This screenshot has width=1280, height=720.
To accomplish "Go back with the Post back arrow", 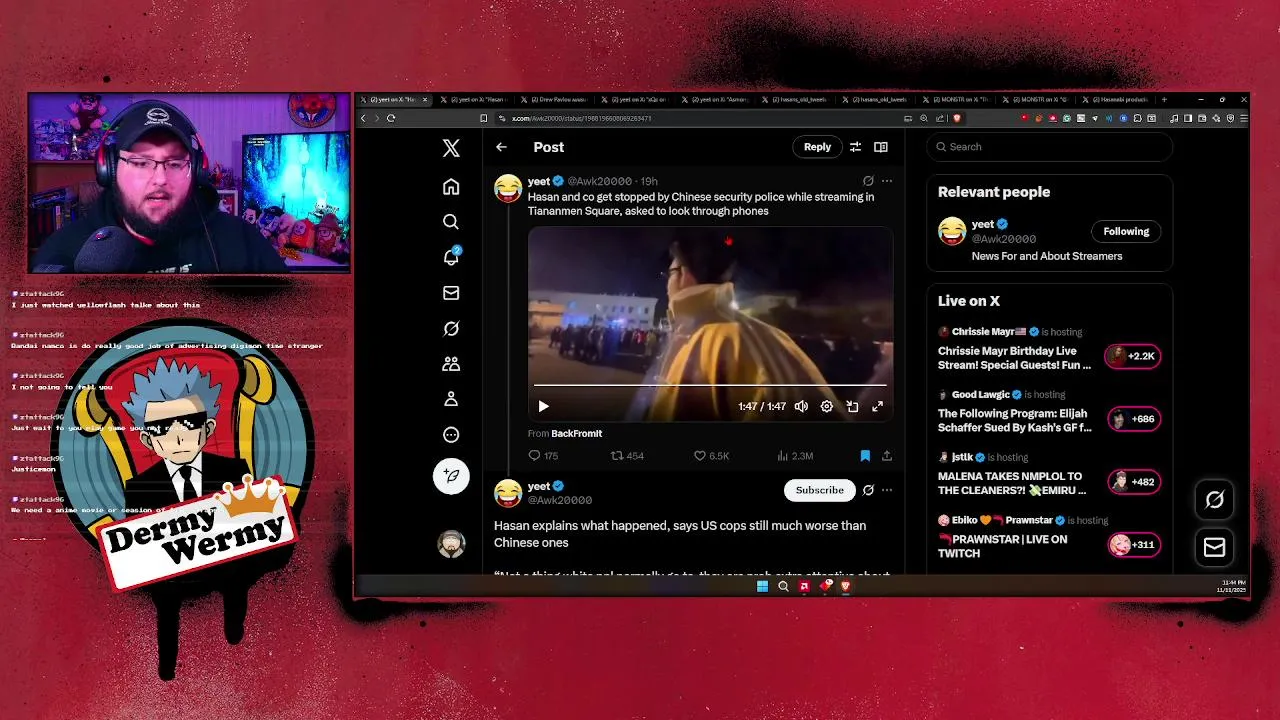I will (x=501, y=147).
